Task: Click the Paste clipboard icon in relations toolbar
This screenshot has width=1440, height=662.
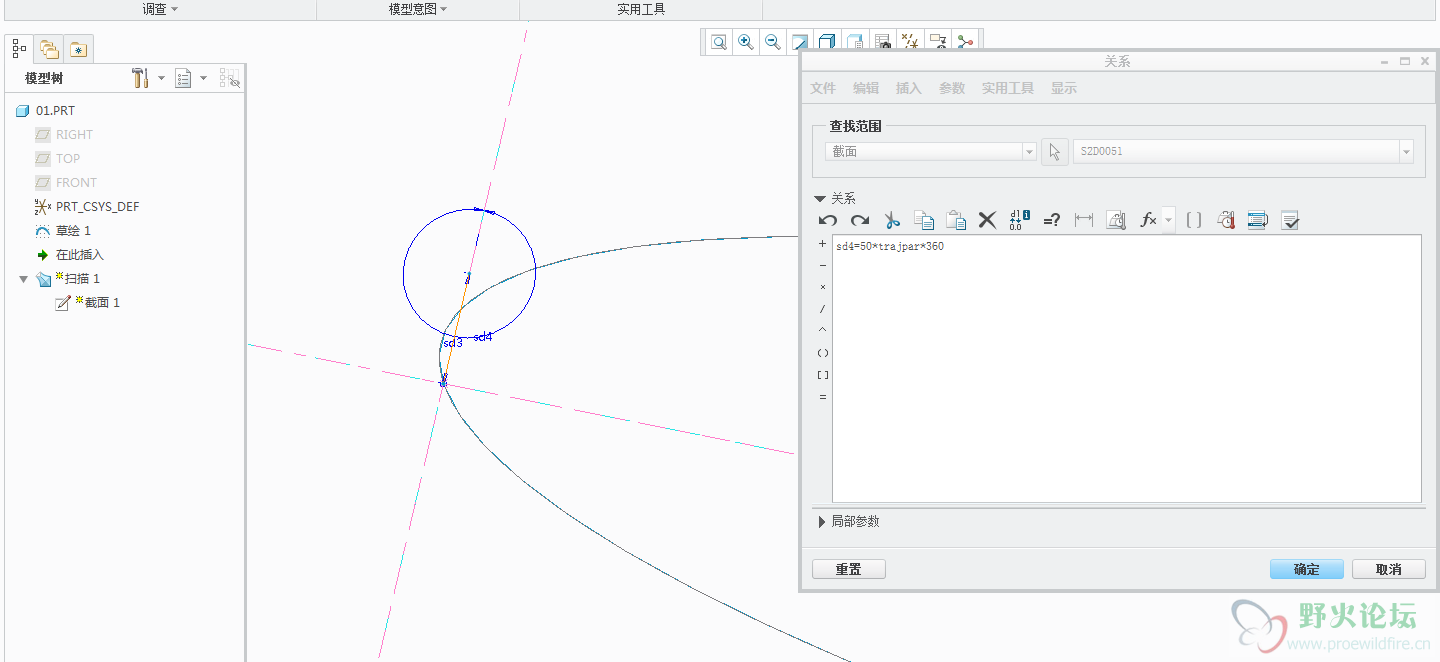Action: point(956,220)
